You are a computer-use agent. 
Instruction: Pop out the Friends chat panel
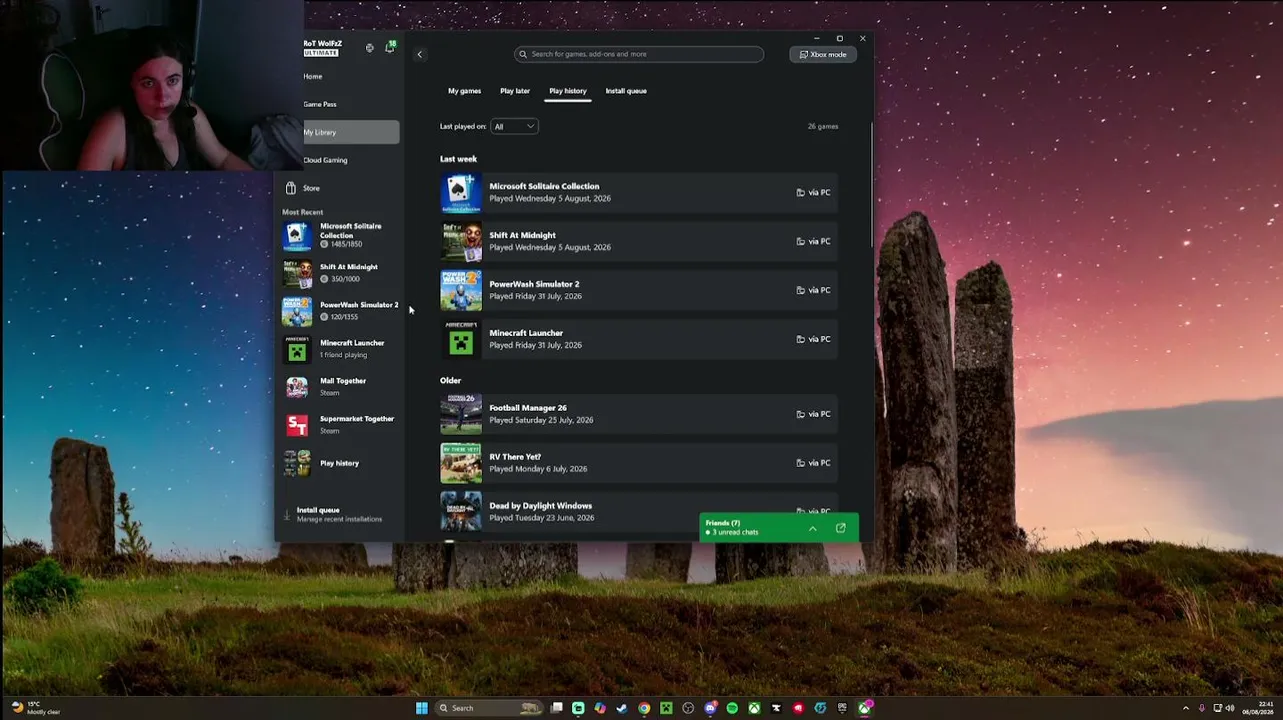click(841, 528)
